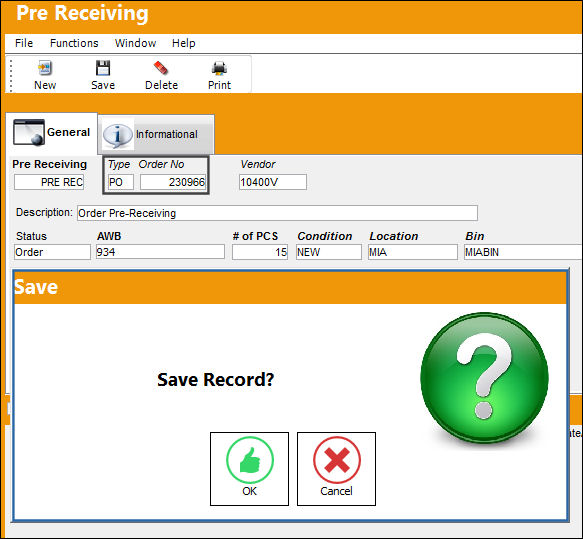The height and width of the screenshot is (539, 583).
Task: Click the Pre Receiving field PRE REC
Action: [49, 182]
